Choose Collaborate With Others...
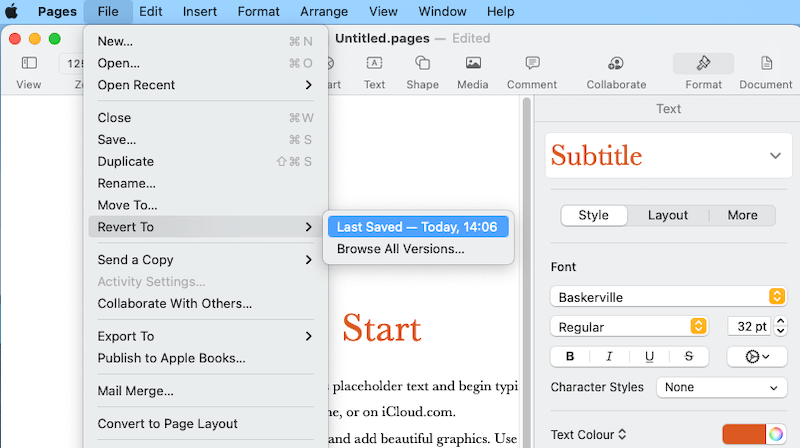This screenshot has height=448, width=800. 206,304
